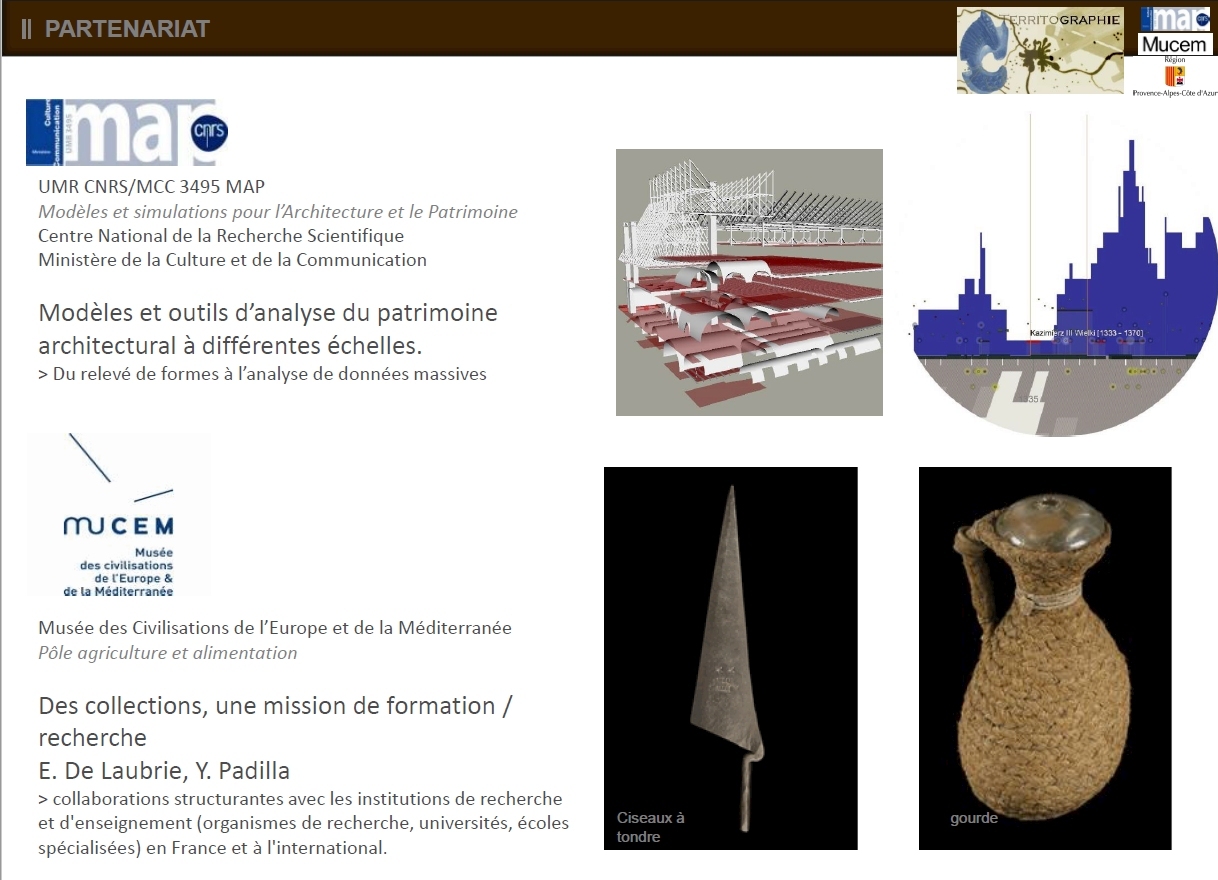
Task: Click the text 'UMR CNRS/MCC 3495 MAP'
Action: point(152,186)
